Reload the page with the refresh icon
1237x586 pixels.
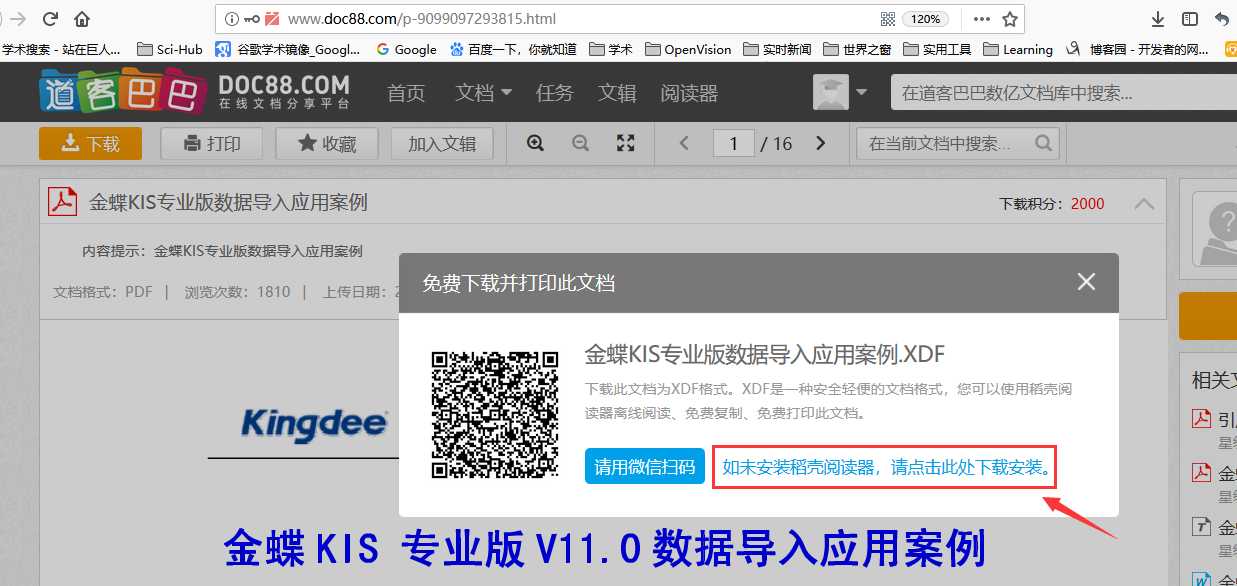coord(50,19)
